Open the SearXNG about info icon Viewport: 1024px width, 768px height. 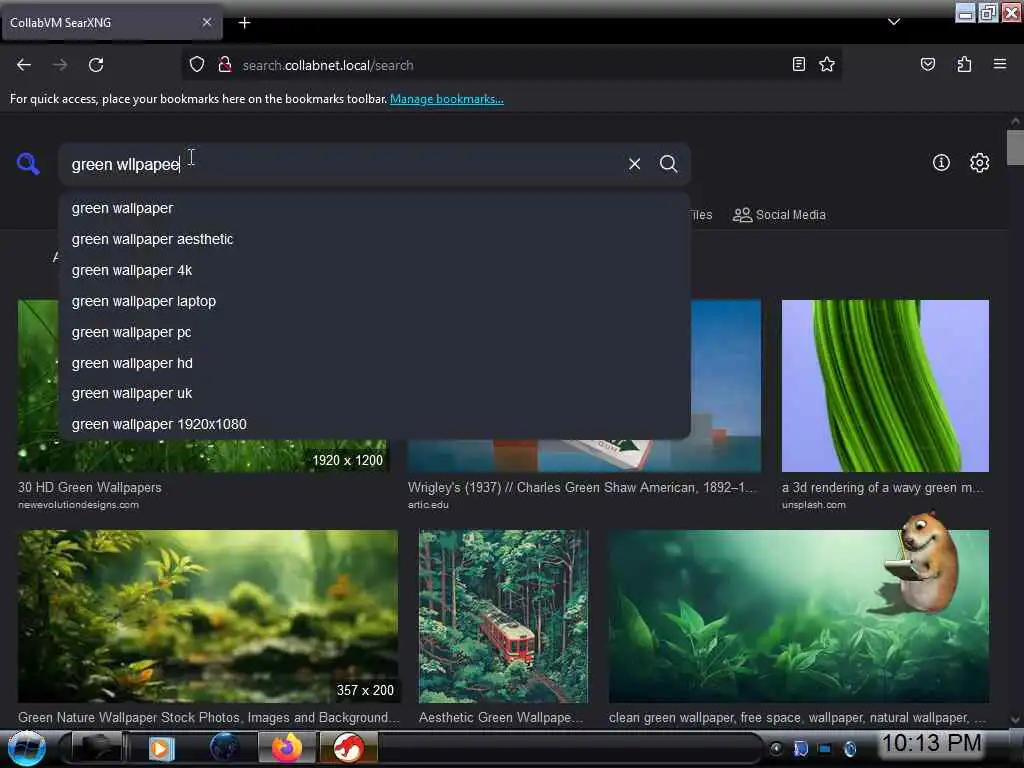[941, 163]
